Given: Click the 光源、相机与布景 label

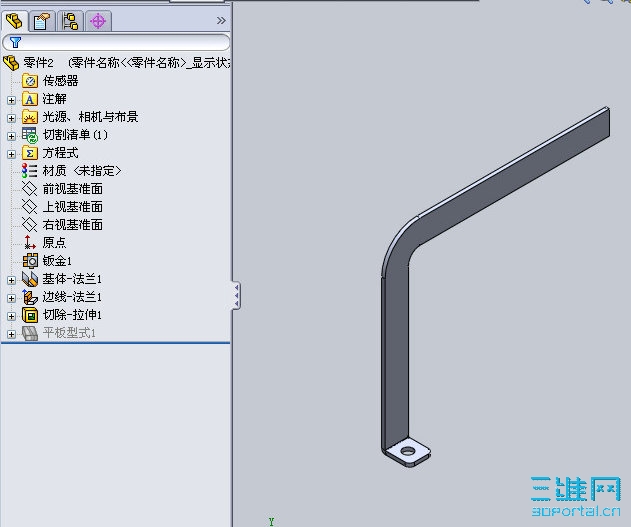Looking at the screenshot, I should click(90, 117).
